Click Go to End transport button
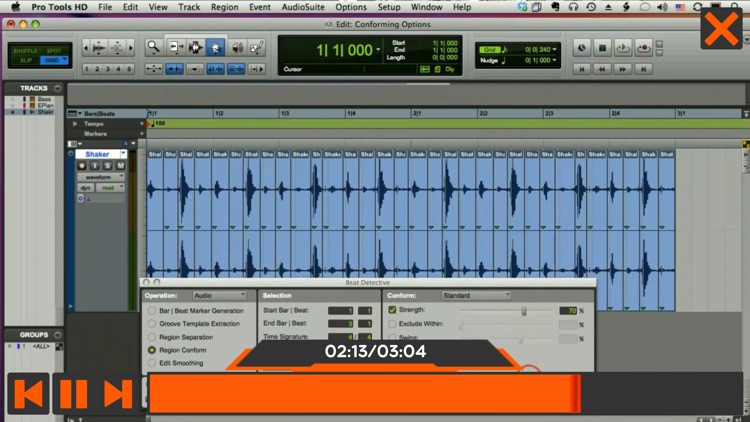The height and width of the screenshot is (422, 750). coord(644,69)
